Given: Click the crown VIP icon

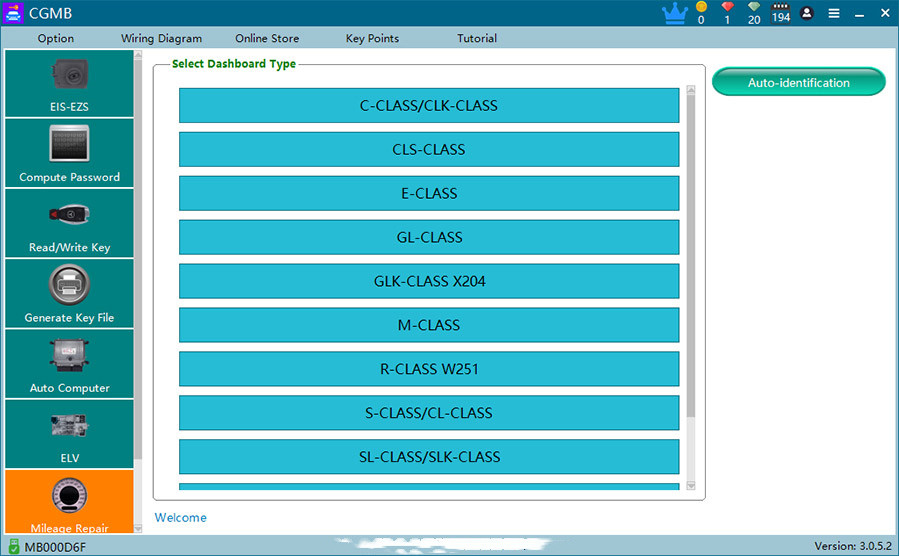Looking at the screenshot, I should click(674, 13).
